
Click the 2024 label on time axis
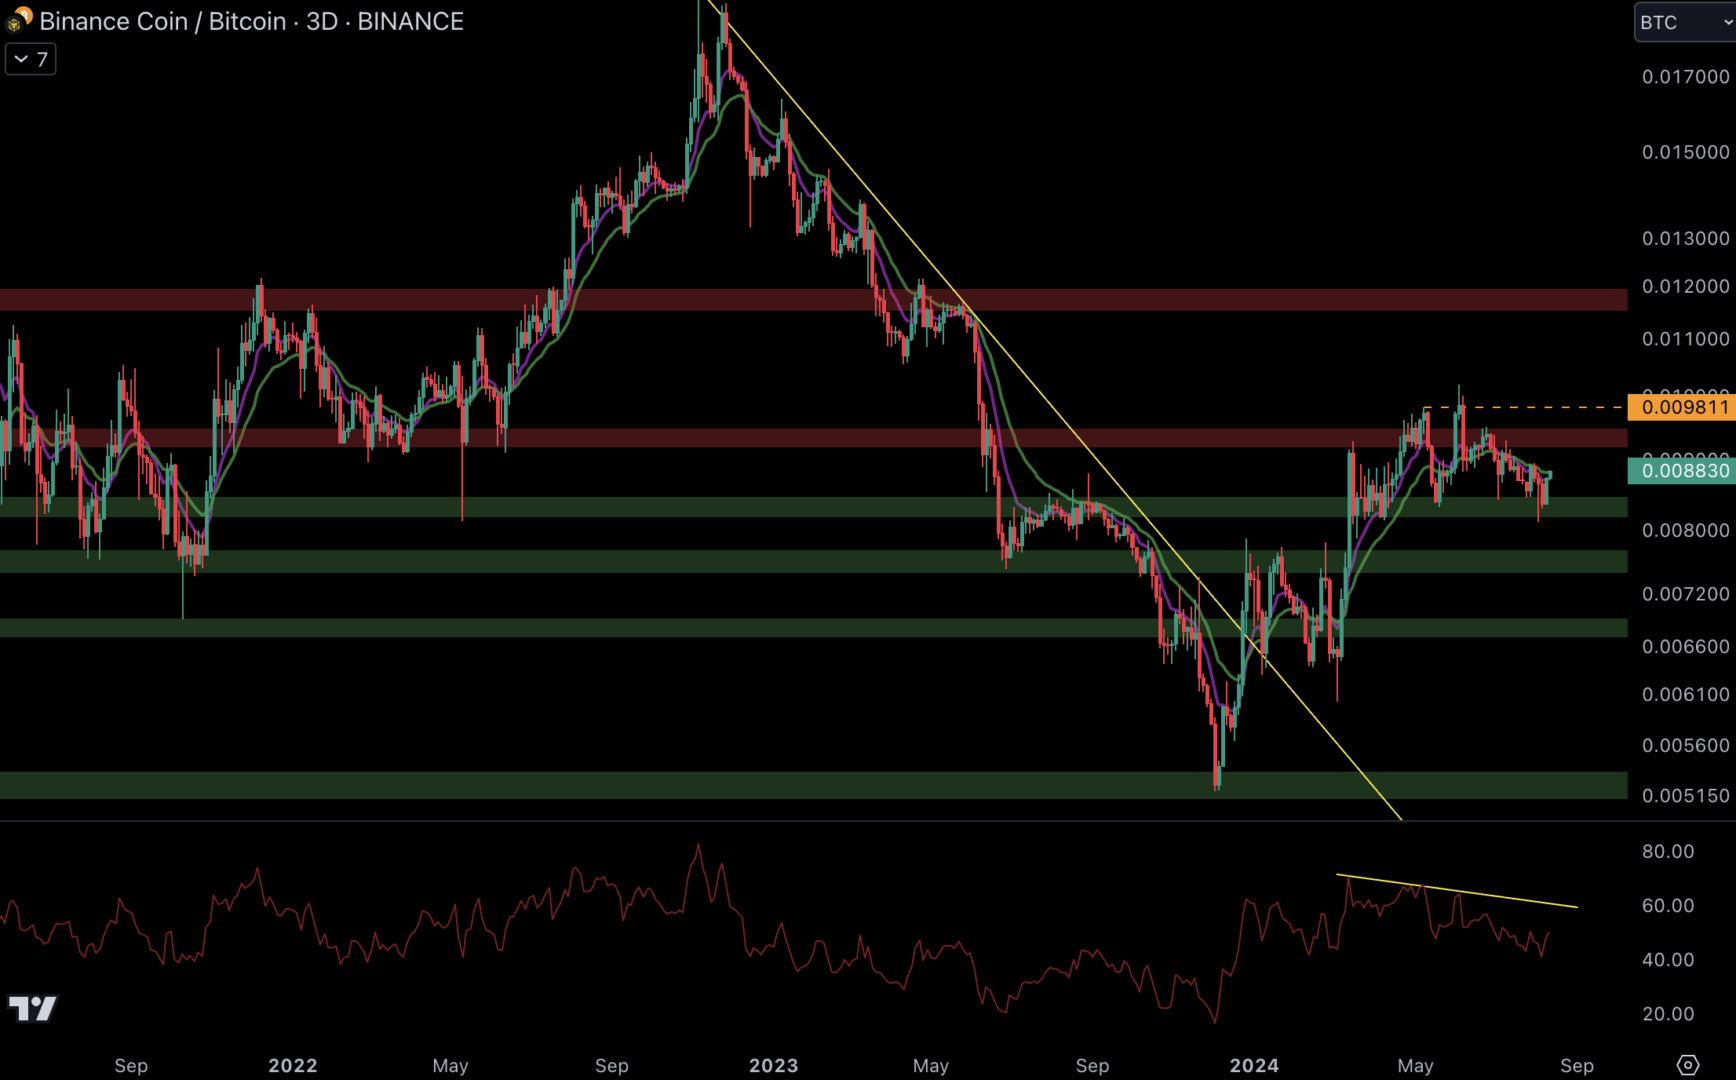pos(1253,1066)
